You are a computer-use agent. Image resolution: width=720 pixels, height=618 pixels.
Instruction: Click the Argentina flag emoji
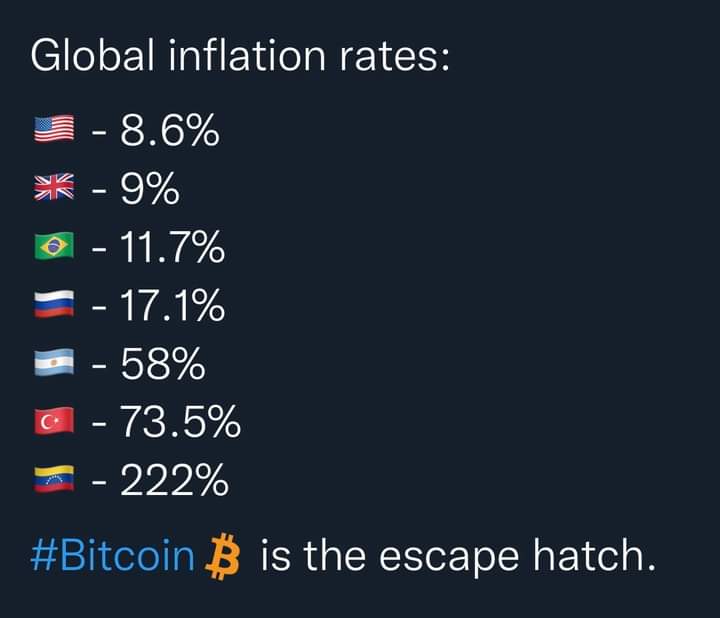coord(54,362)
